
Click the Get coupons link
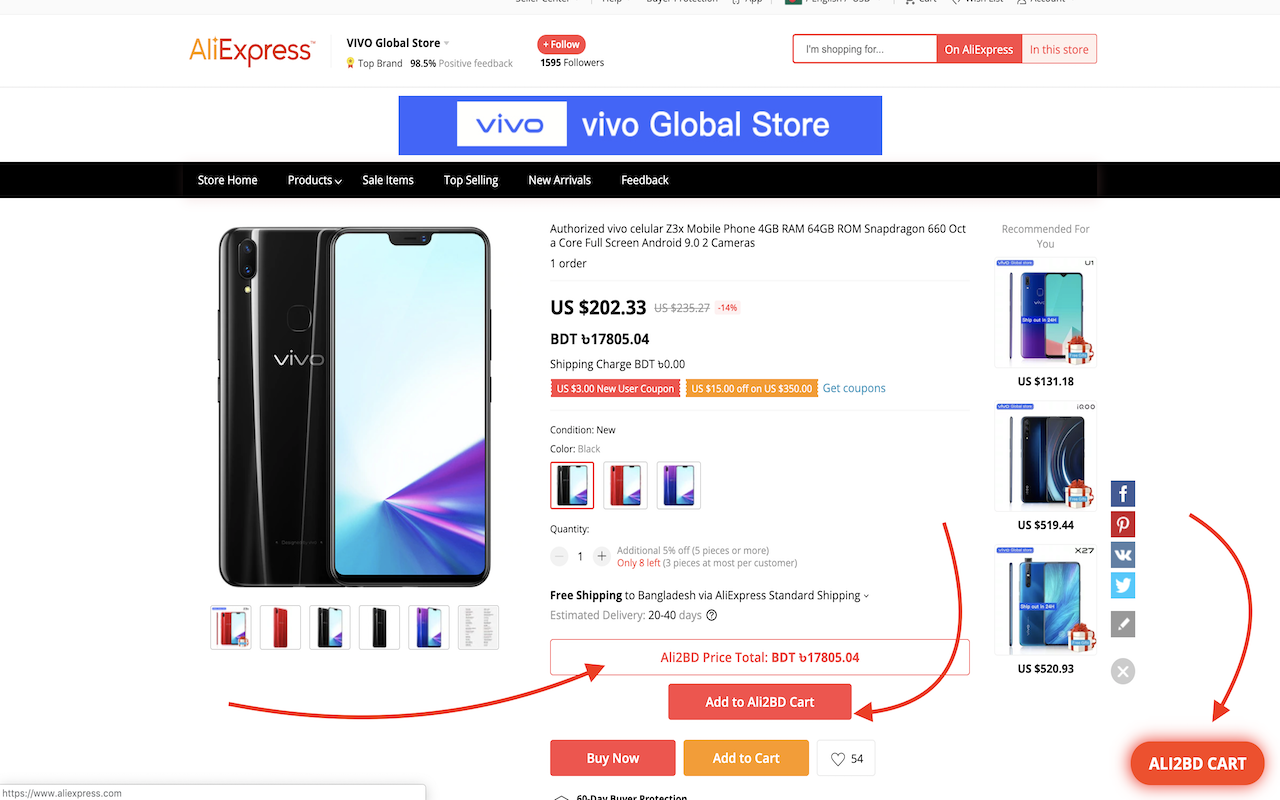click(x=853, y=388)
